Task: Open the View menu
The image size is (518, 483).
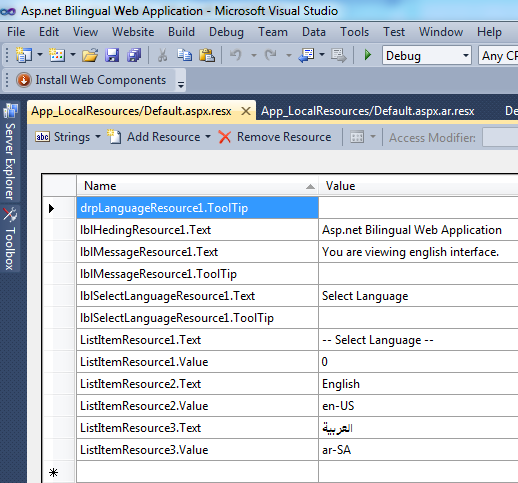Action: pos(85,32)
